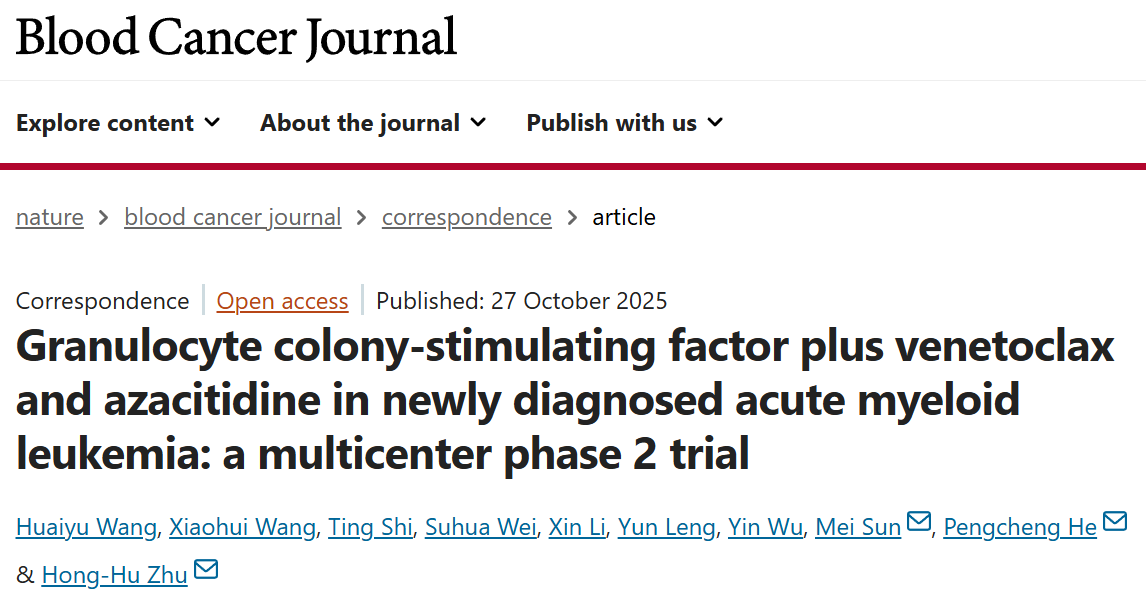Open the About the journal menu
The height and width of the screenshot is (612, 1146).
tap(373, 123)
